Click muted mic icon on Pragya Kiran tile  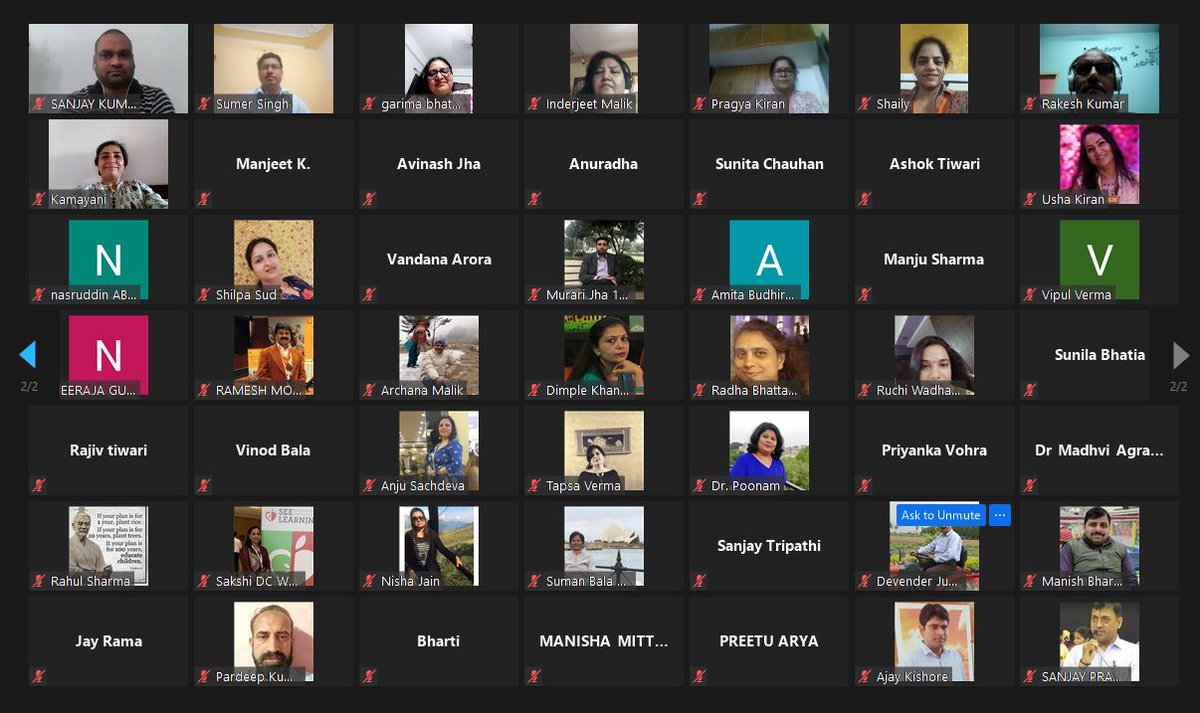coord(699,104)
